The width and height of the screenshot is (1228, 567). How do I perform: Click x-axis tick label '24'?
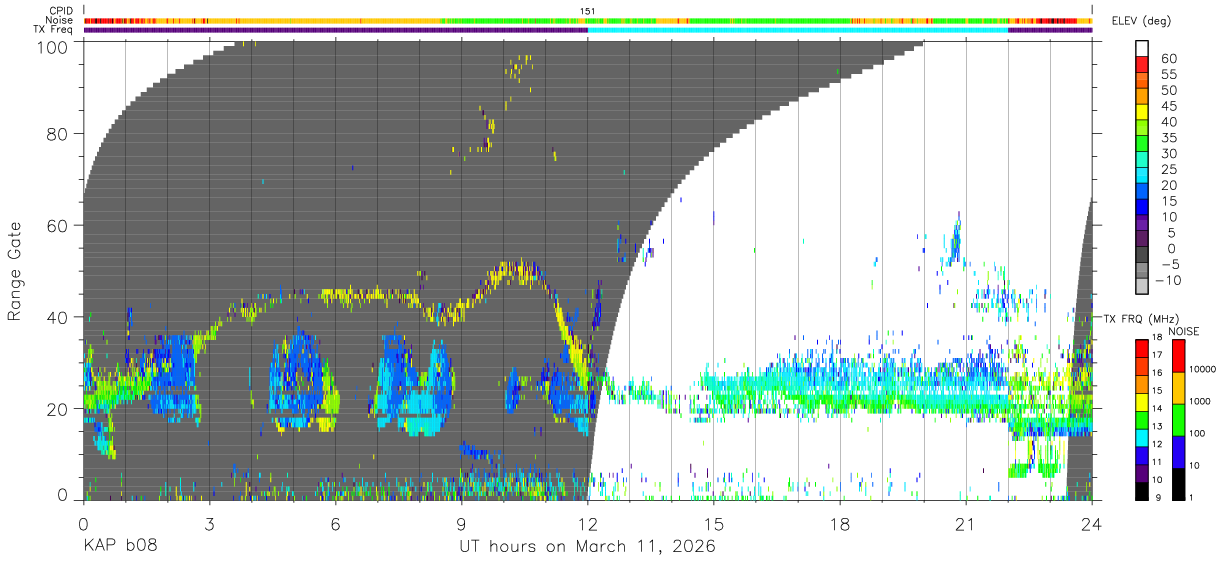tap(1092, 524)
